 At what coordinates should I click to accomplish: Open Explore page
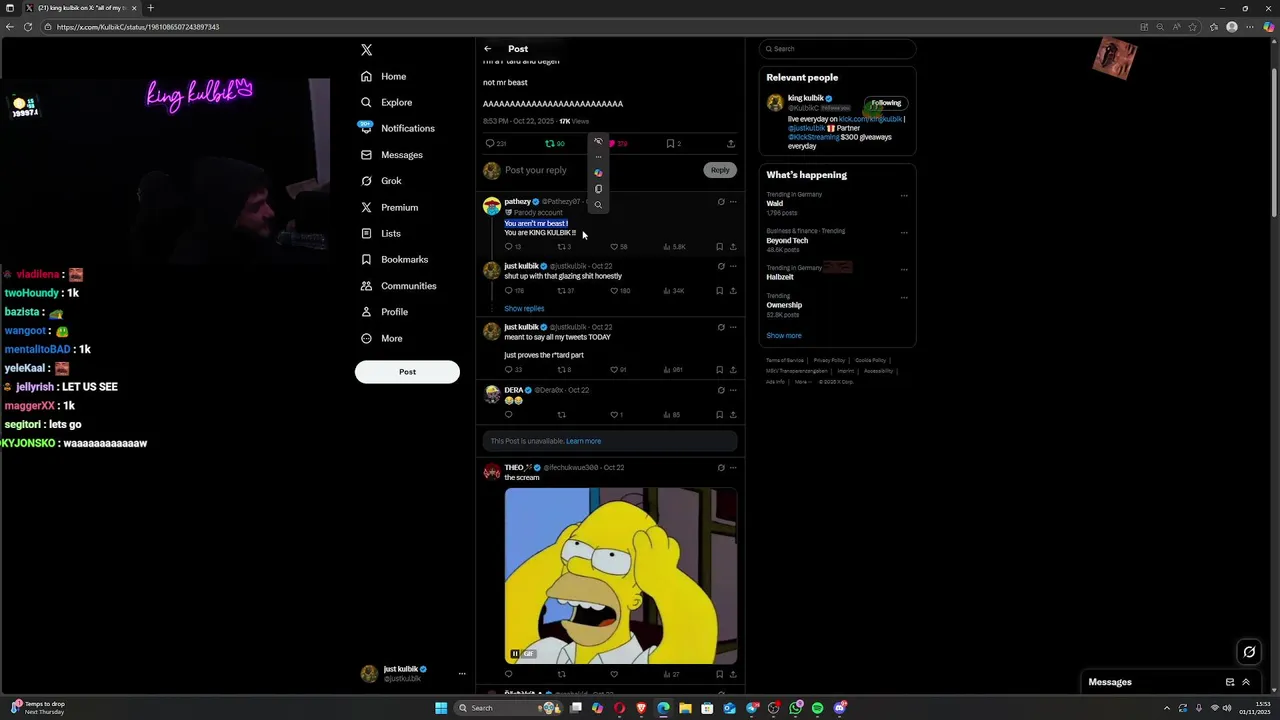click(386, 102)
